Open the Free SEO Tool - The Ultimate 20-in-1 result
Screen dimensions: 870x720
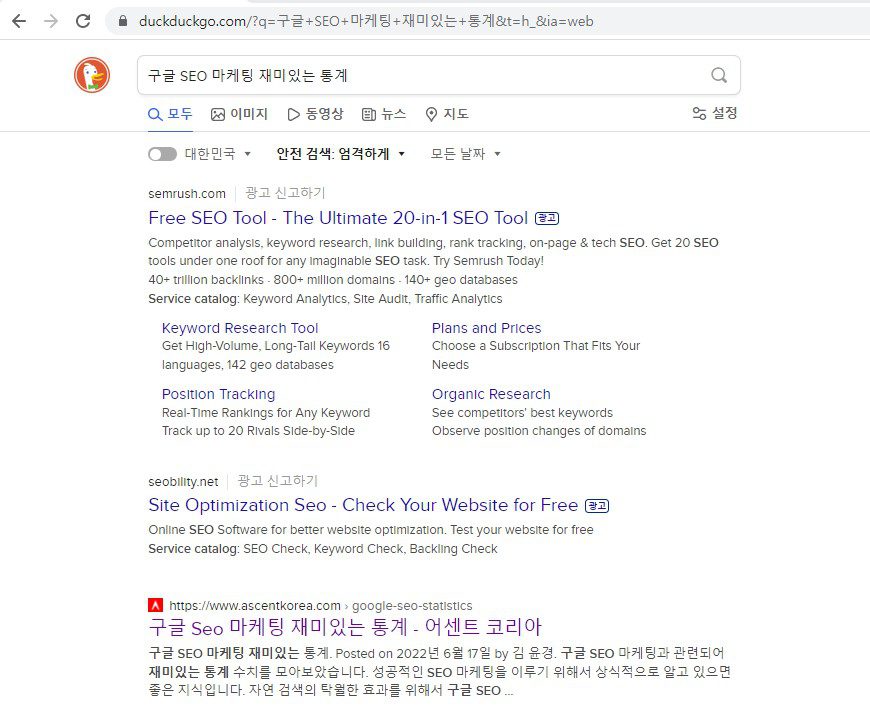pyautogui.click(x=338, y=218)
